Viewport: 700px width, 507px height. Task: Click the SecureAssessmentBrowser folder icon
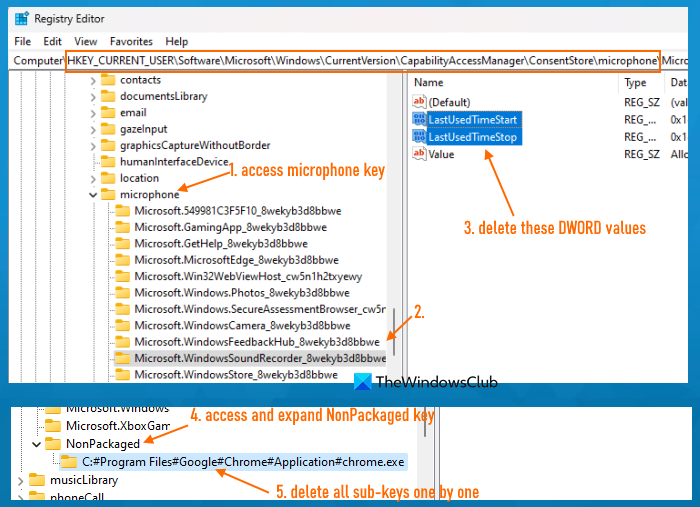tap(123, 309)
